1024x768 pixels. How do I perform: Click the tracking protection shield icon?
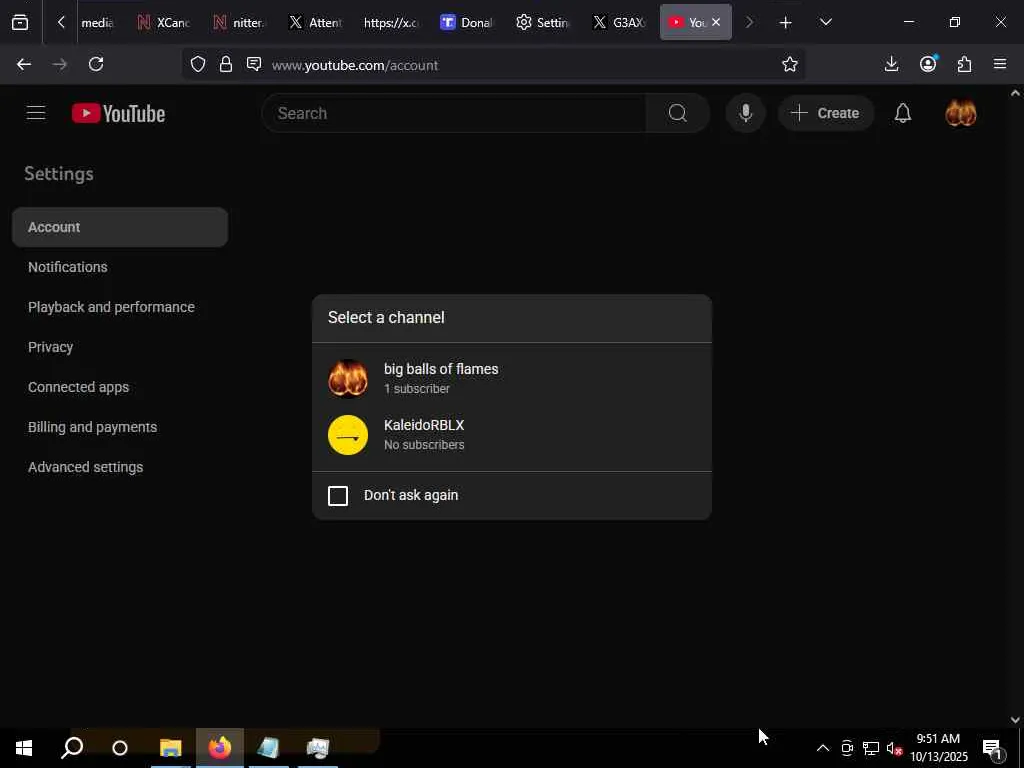click(198, 64)
